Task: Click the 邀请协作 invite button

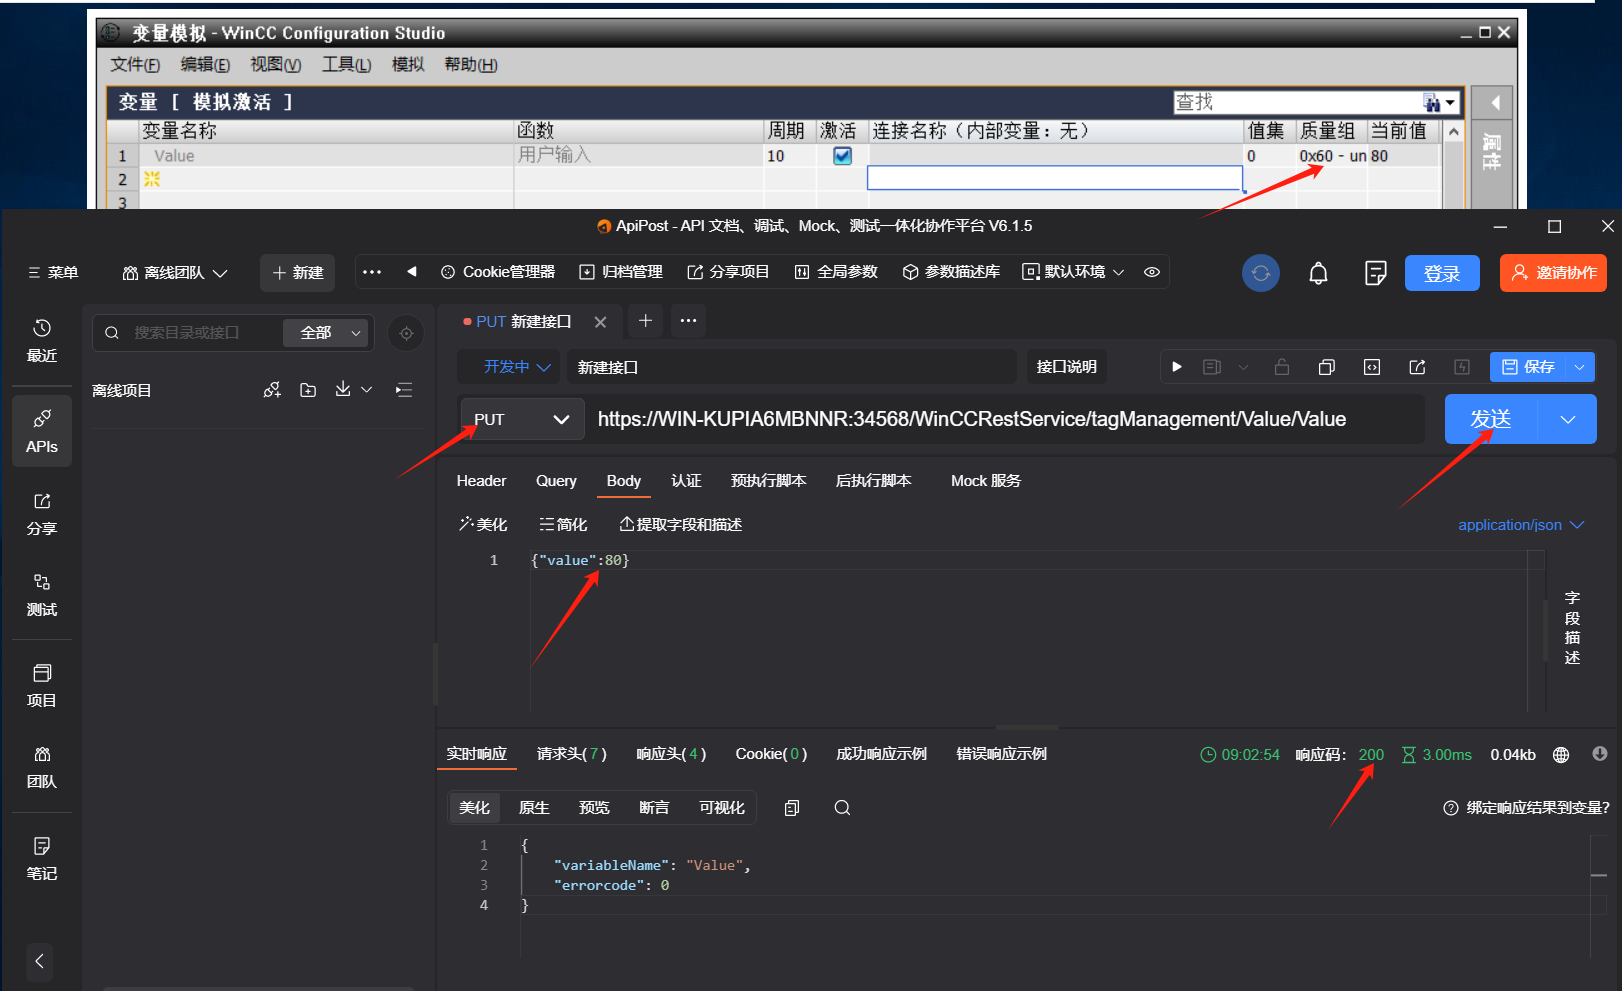Action: click(x=1553, y=273)
